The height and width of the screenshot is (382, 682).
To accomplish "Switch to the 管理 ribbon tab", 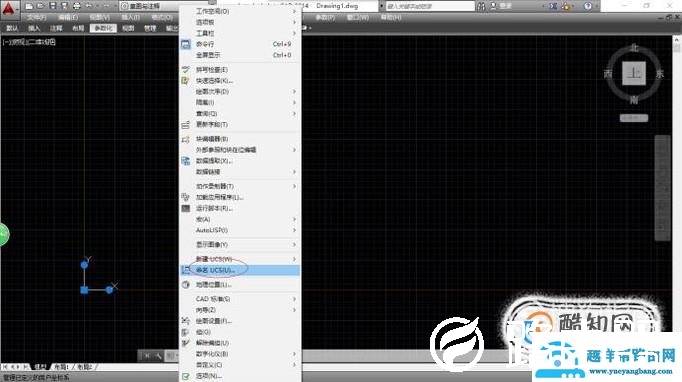I will pos(150,28).
